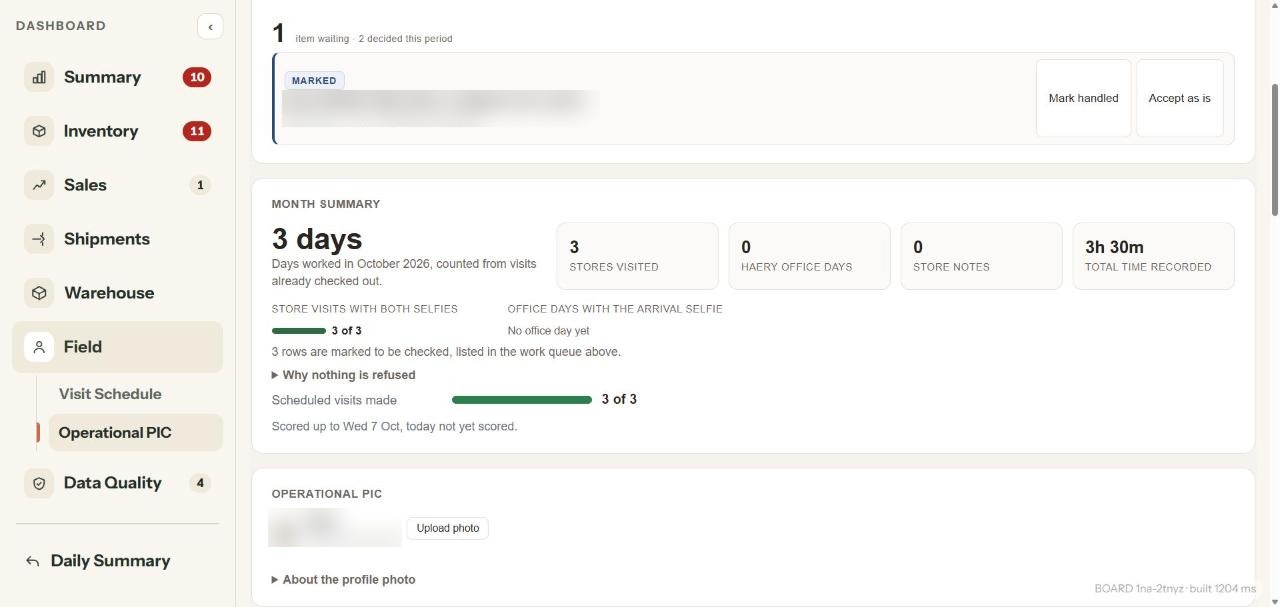The width and height of the screenshot is (1280, 607).
Task: Click the Data Quality shield icon
Action: pos(39,483)
